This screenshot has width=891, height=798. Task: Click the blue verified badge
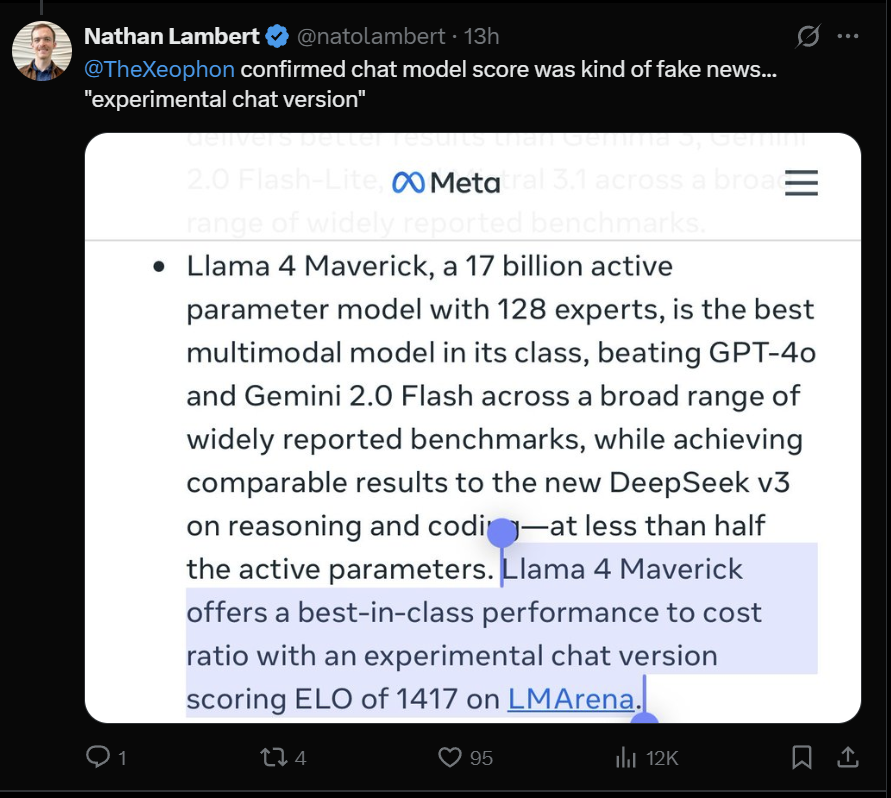(x=277, y=36)
